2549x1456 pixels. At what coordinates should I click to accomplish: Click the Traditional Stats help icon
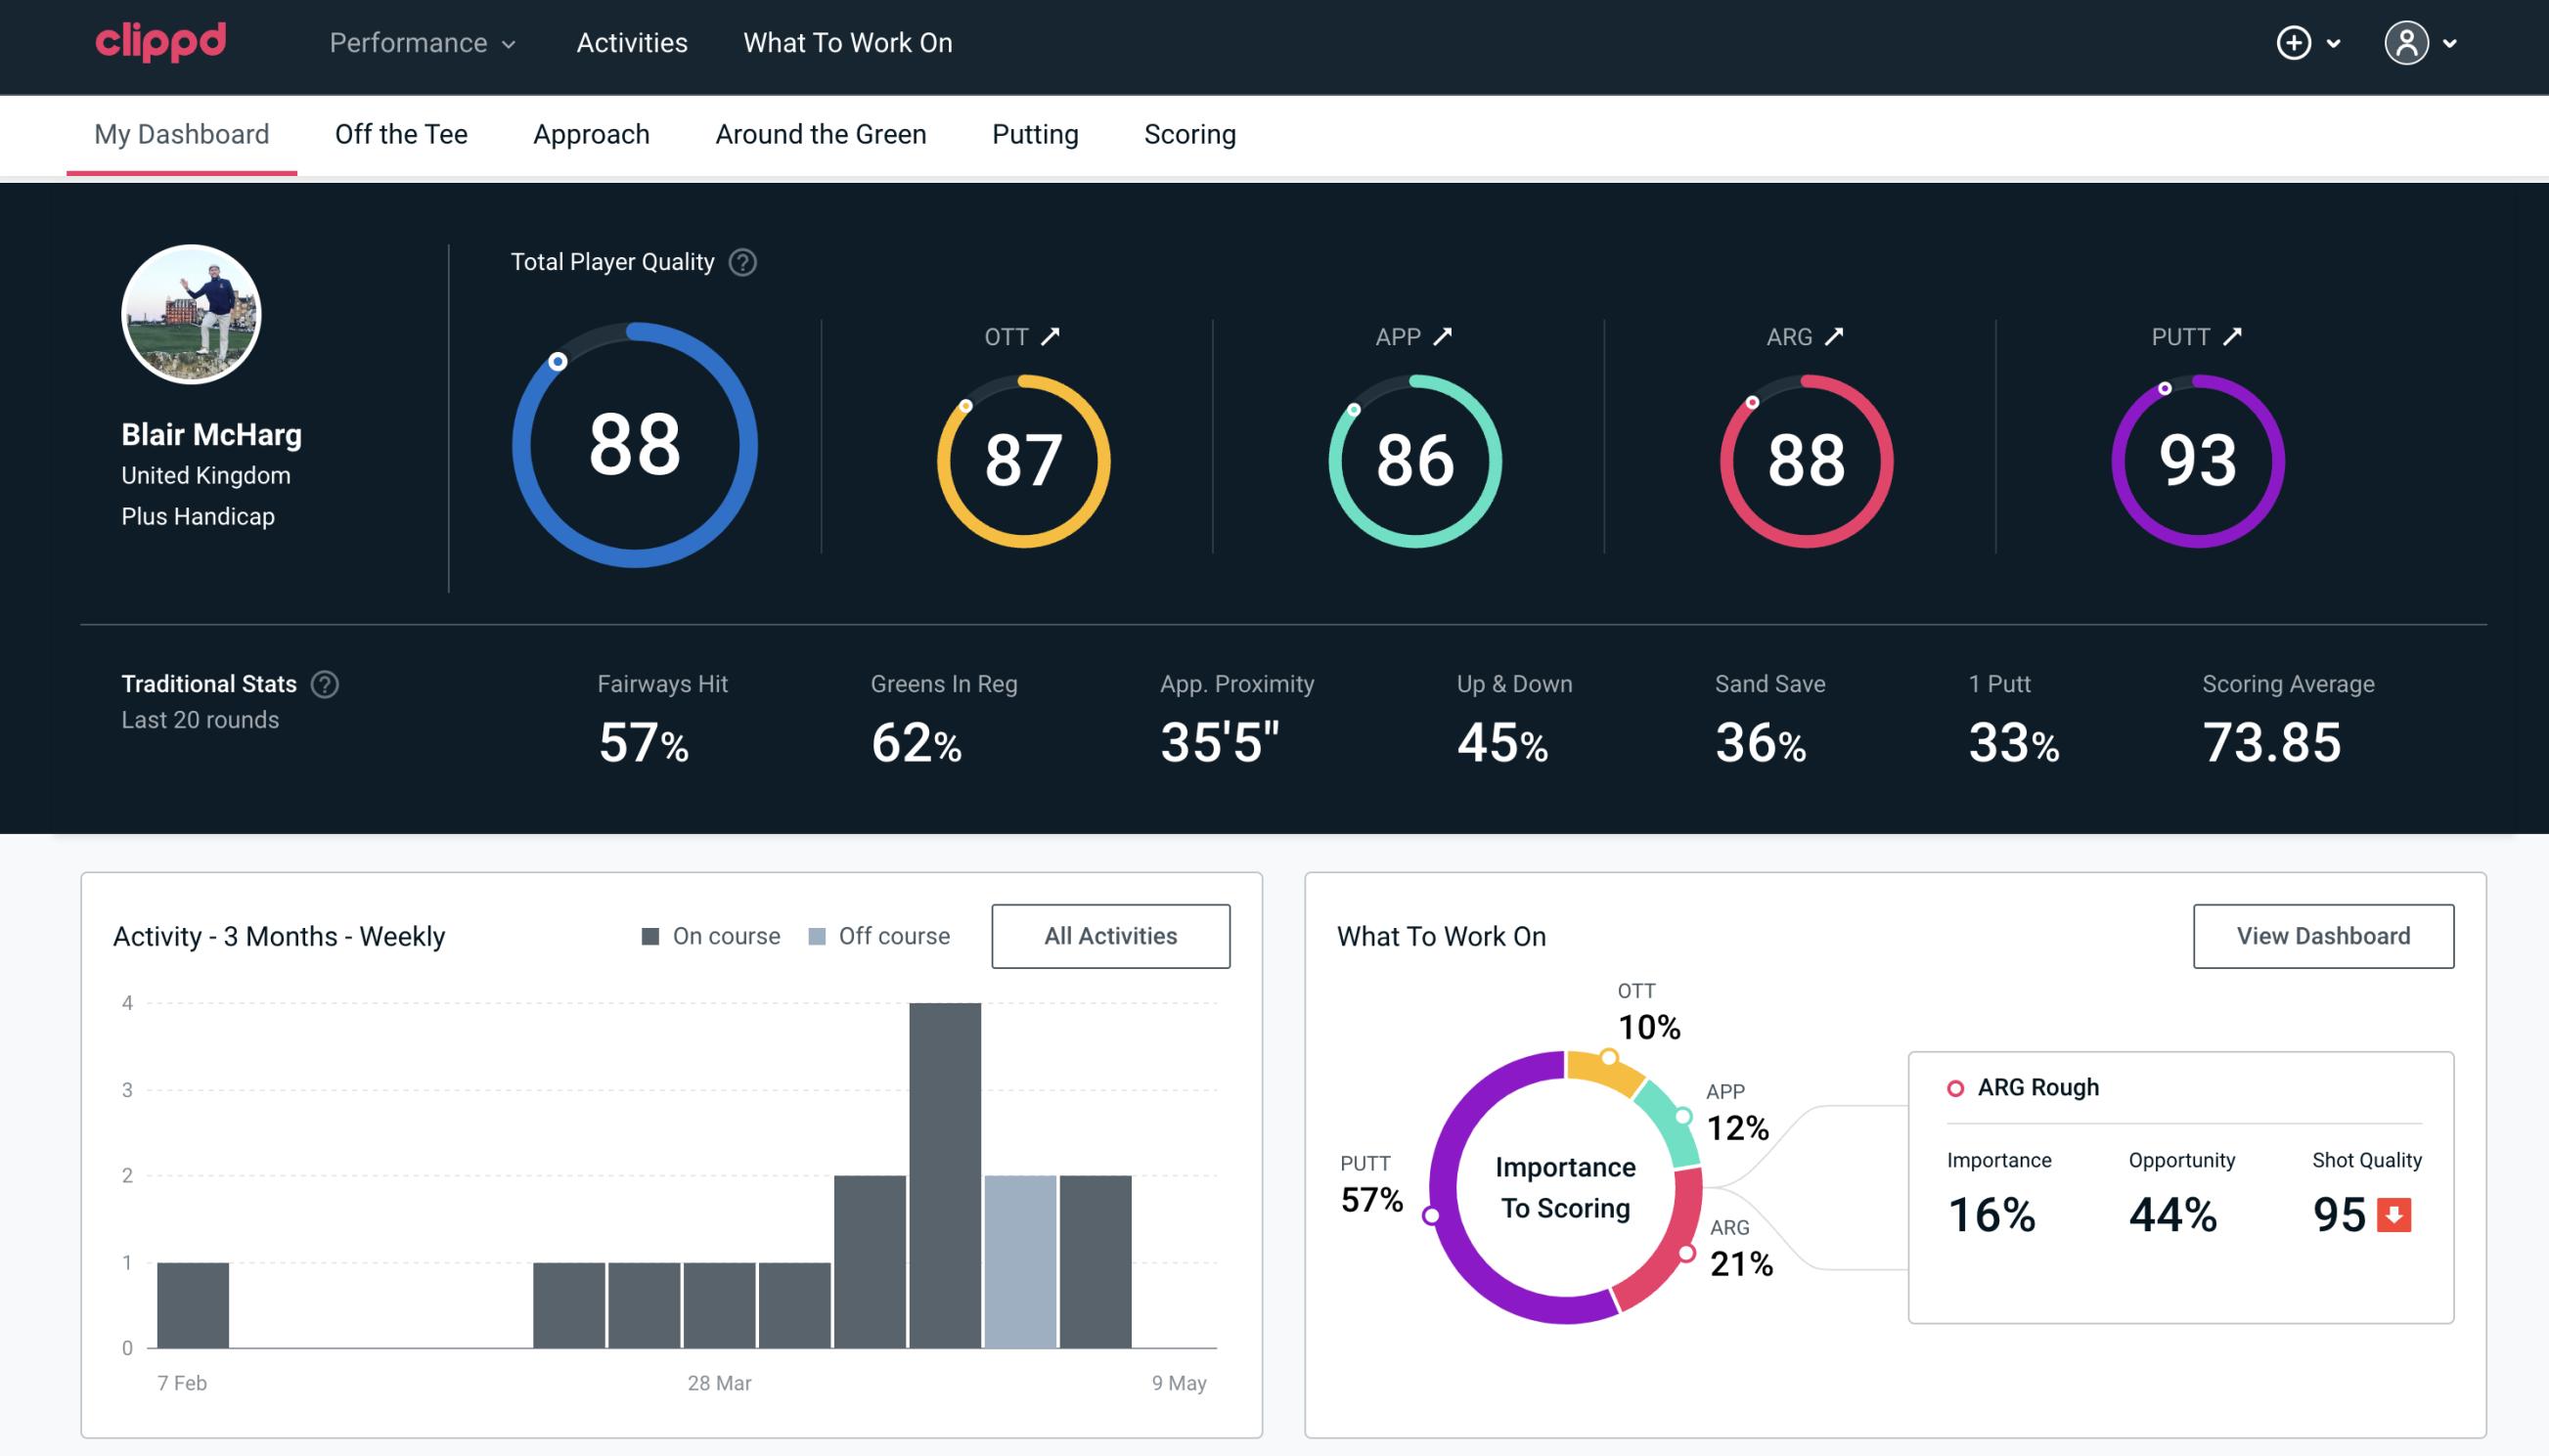322,683
